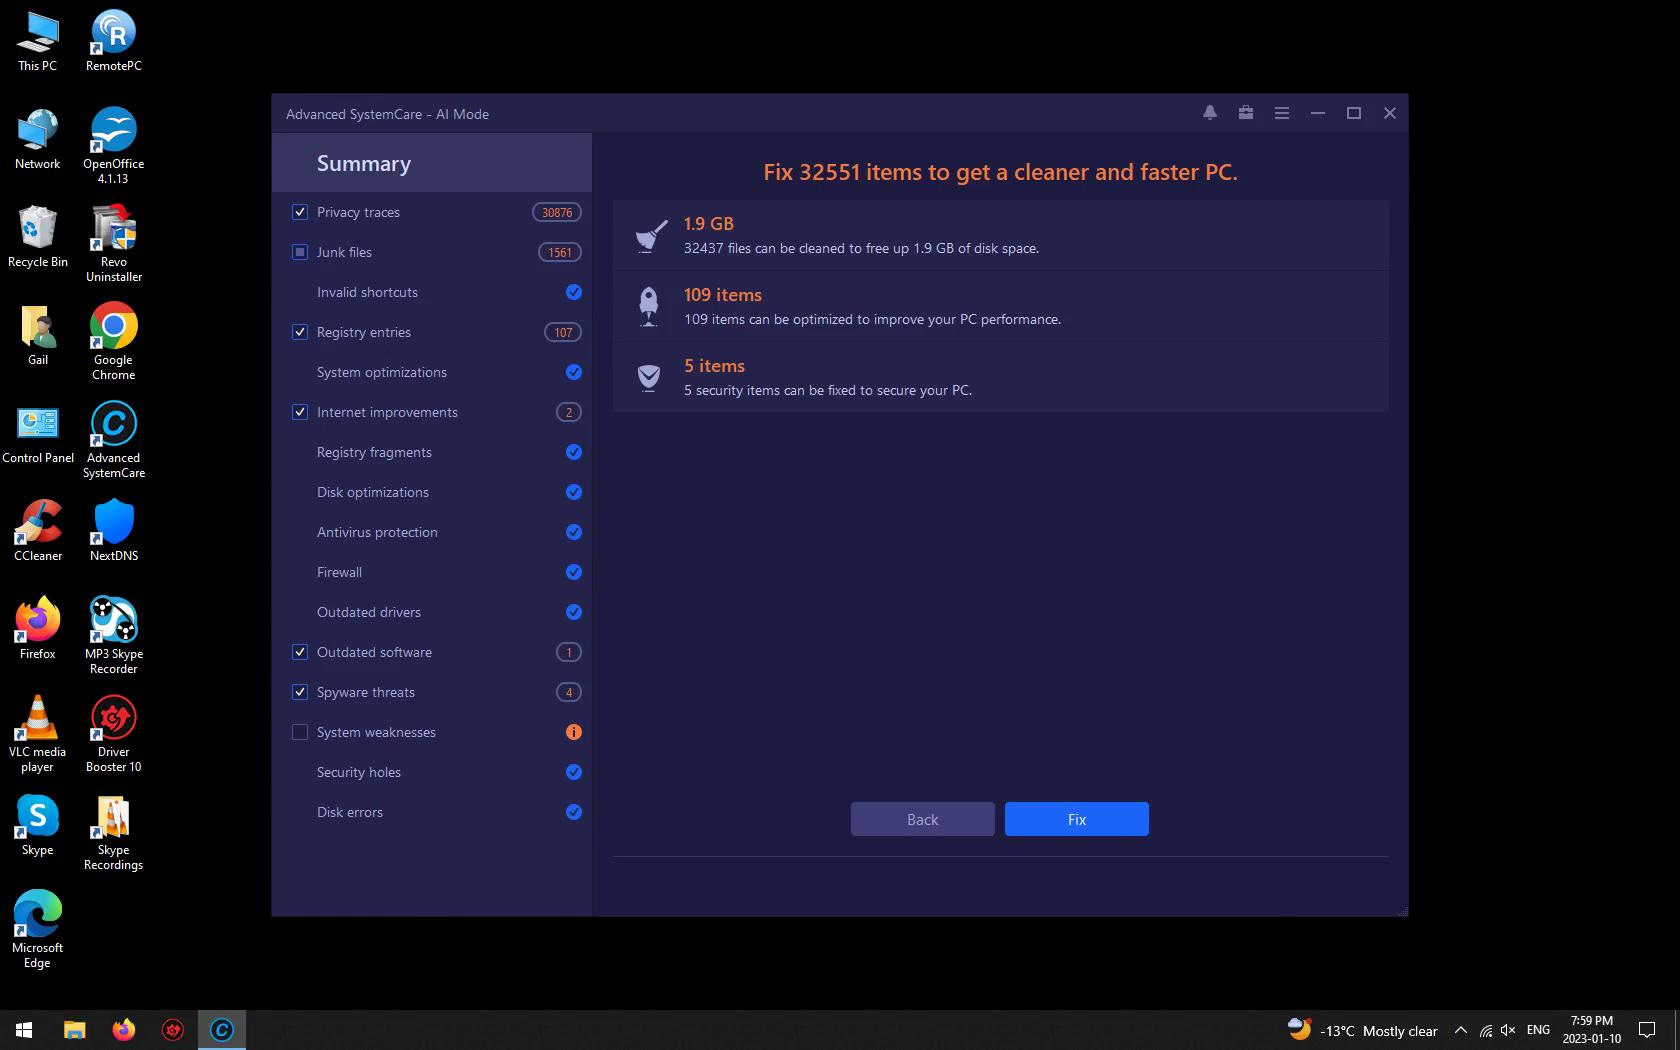1680x1050 pixels.
Task: Open Driver Booster 10 desktop icon
Action: (113, 735)
